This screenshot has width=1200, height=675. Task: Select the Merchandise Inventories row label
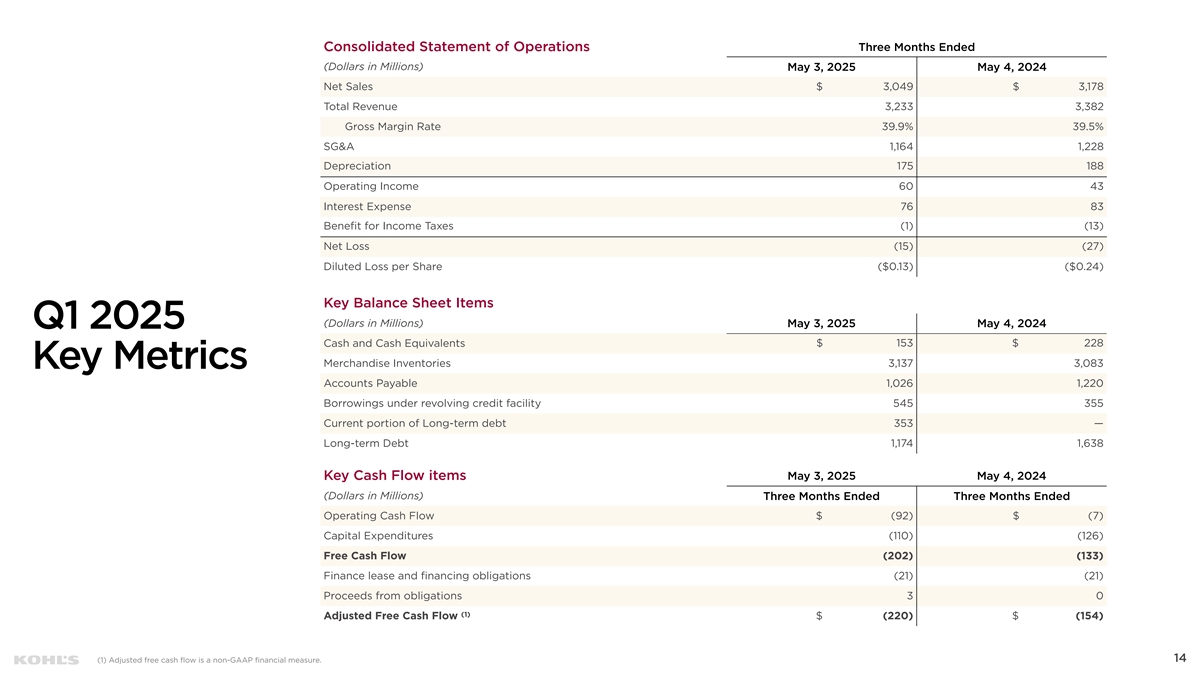(387, 363)
